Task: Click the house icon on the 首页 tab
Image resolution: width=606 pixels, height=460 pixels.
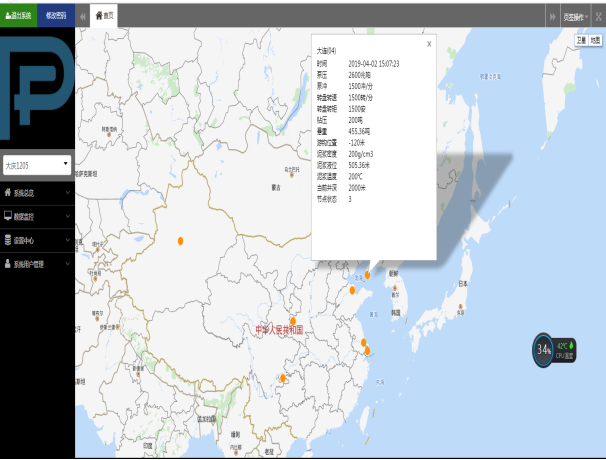Action: click(x=99, y=15)
